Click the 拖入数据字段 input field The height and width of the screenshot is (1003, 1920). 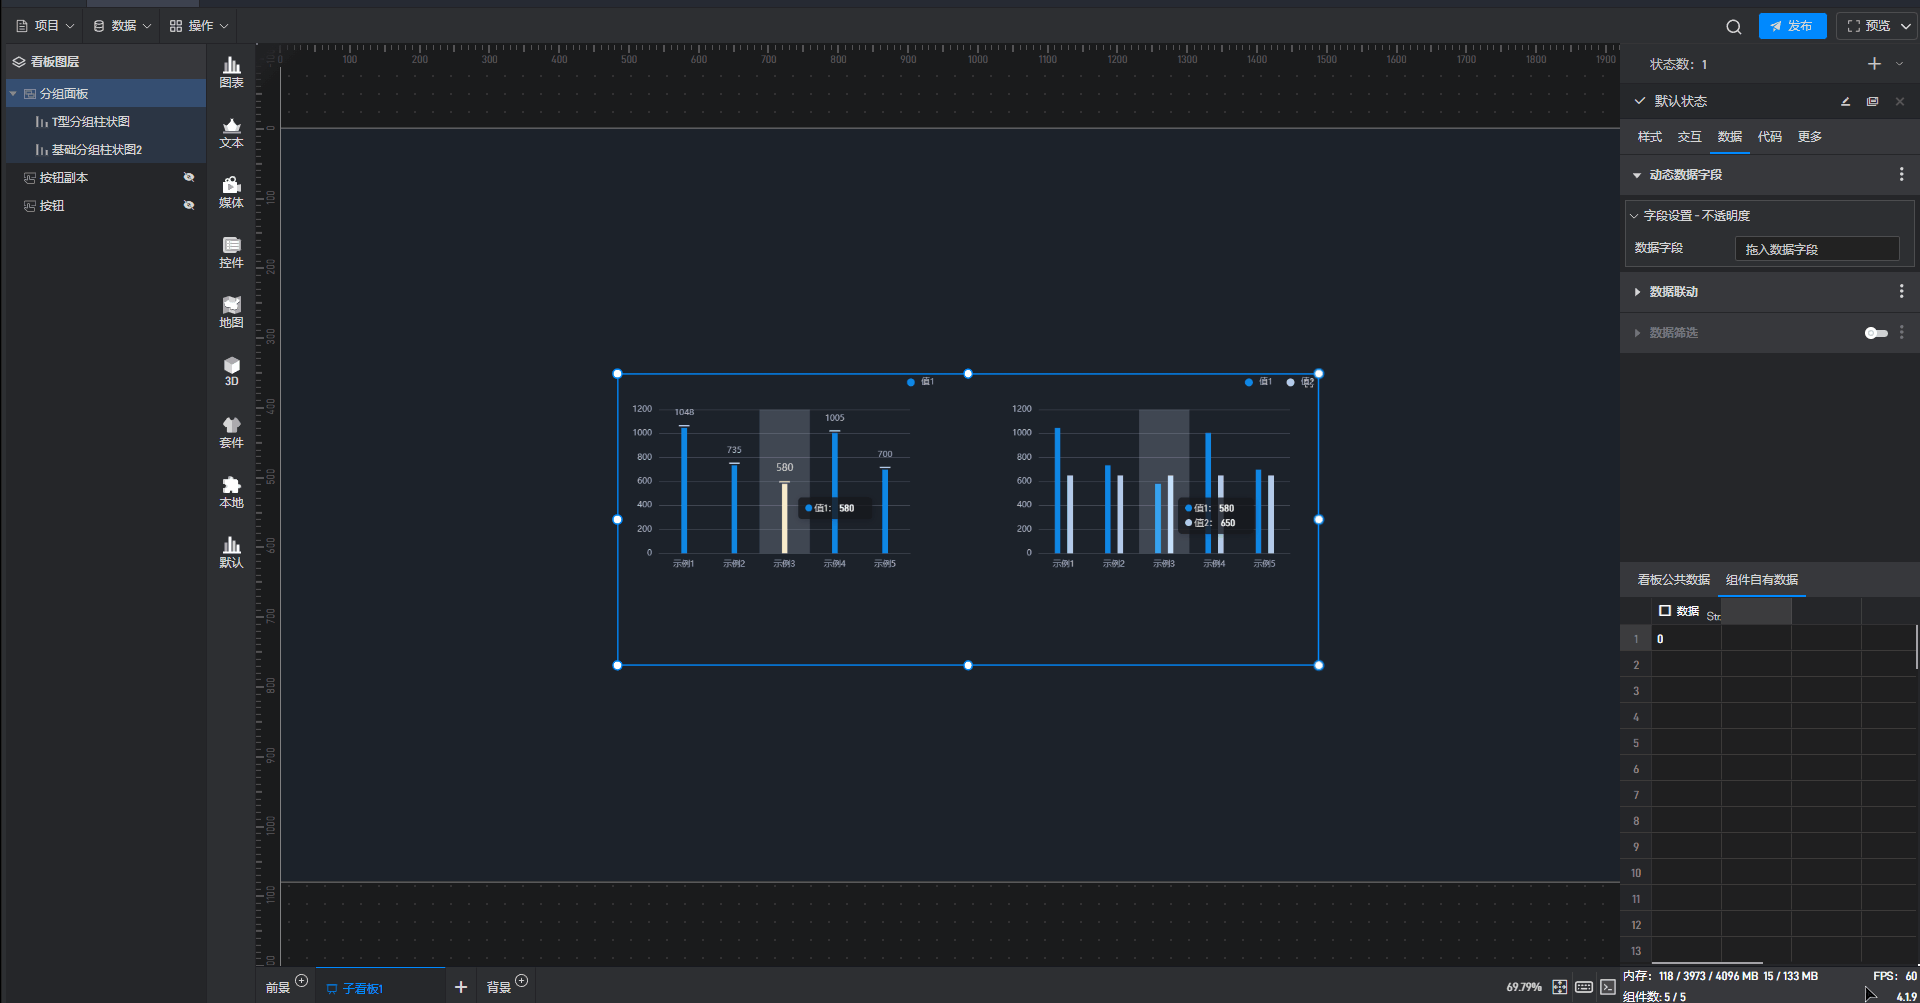coord(1816,249)
